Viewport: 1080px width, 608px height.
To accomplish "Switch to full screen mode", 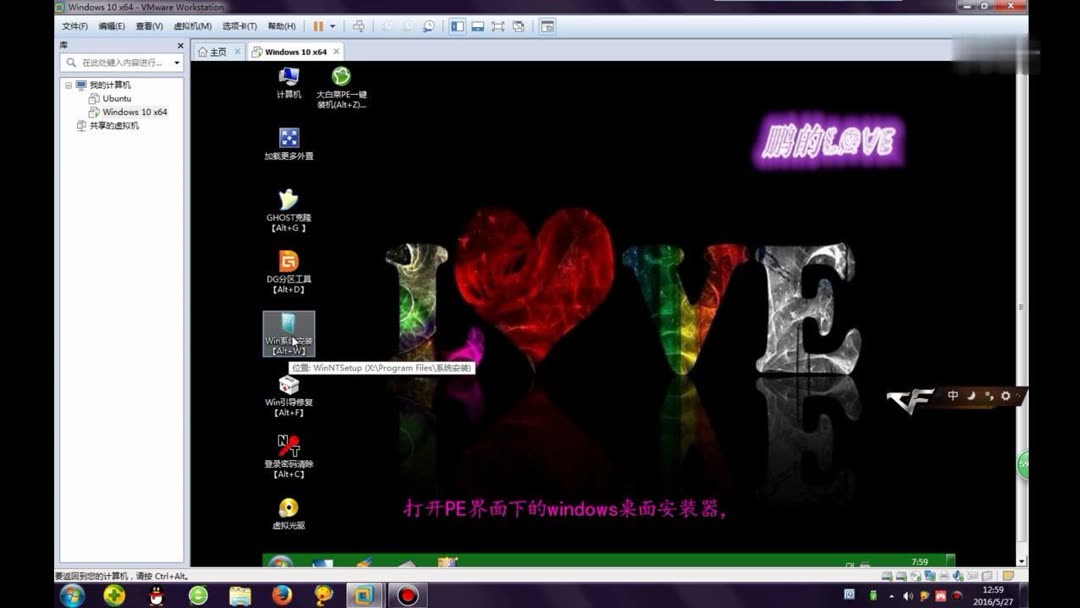I will pyautogui.click(x=497, y=26).
